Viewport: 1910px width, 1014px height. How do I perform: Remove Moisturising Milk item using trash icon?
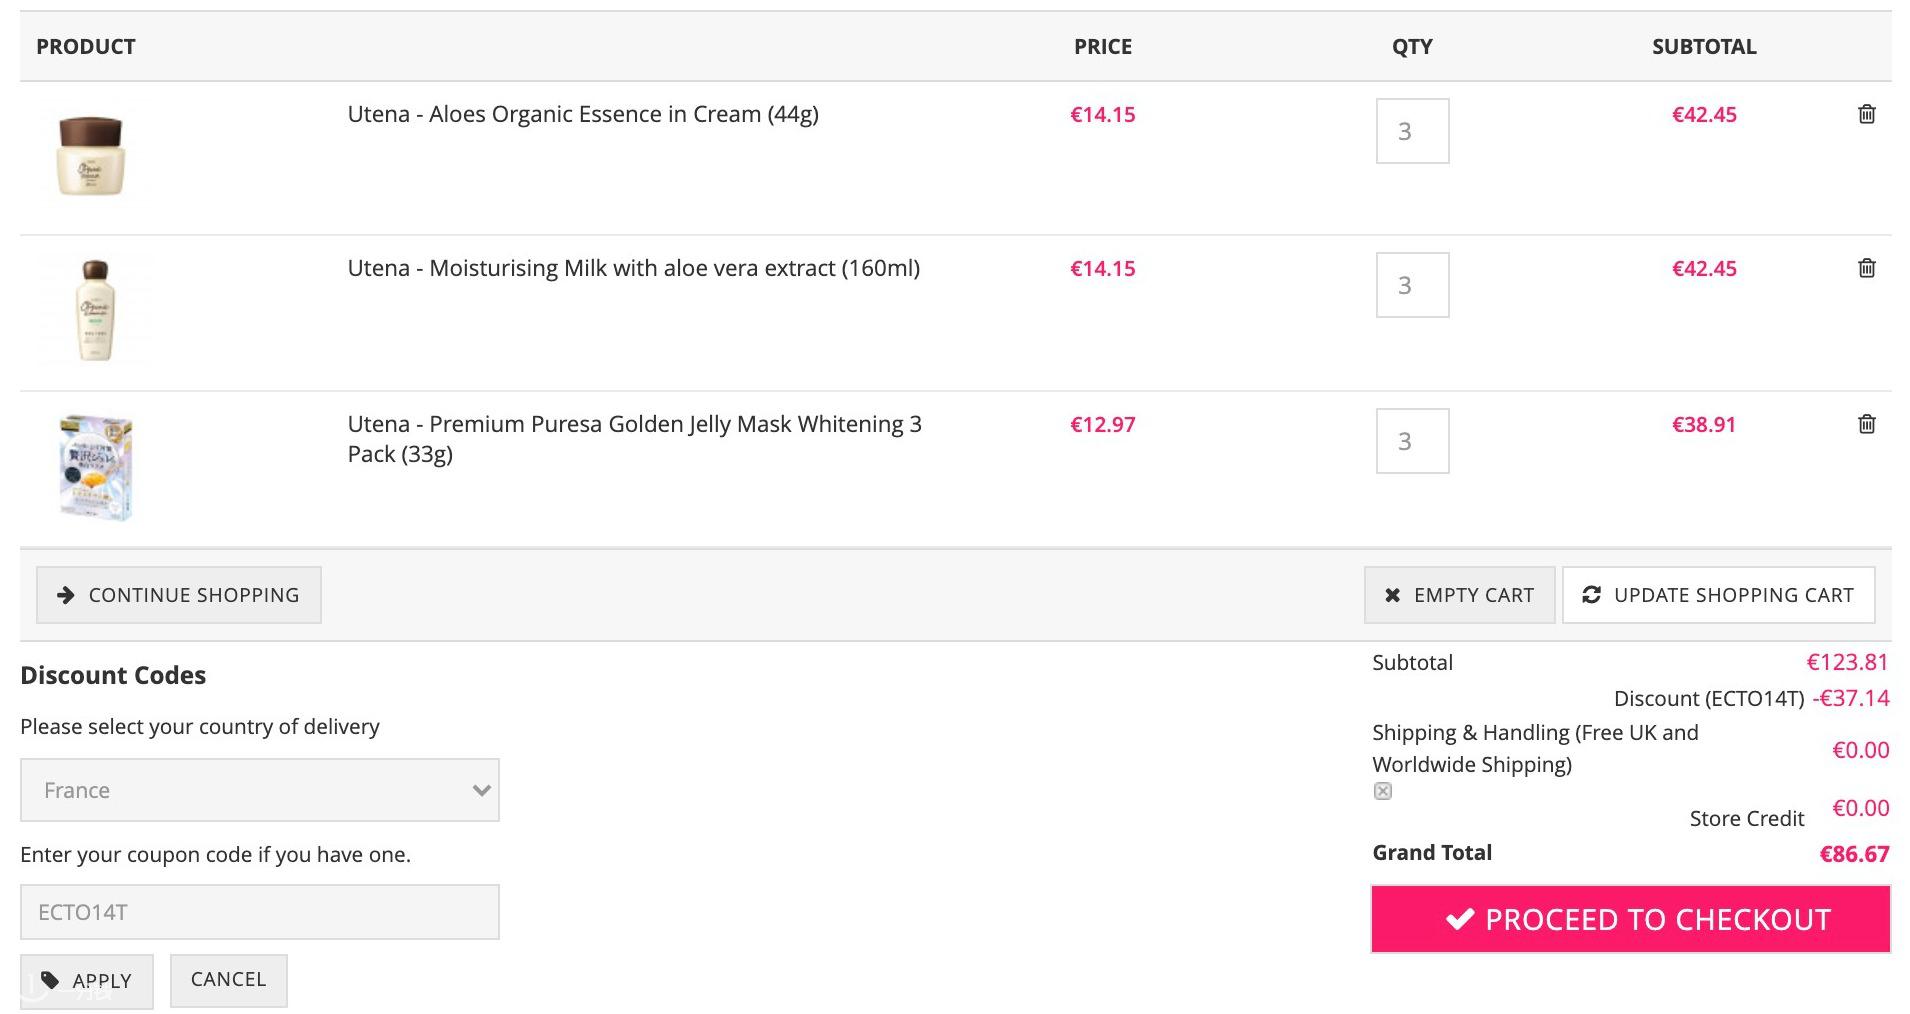[1866, 268]
